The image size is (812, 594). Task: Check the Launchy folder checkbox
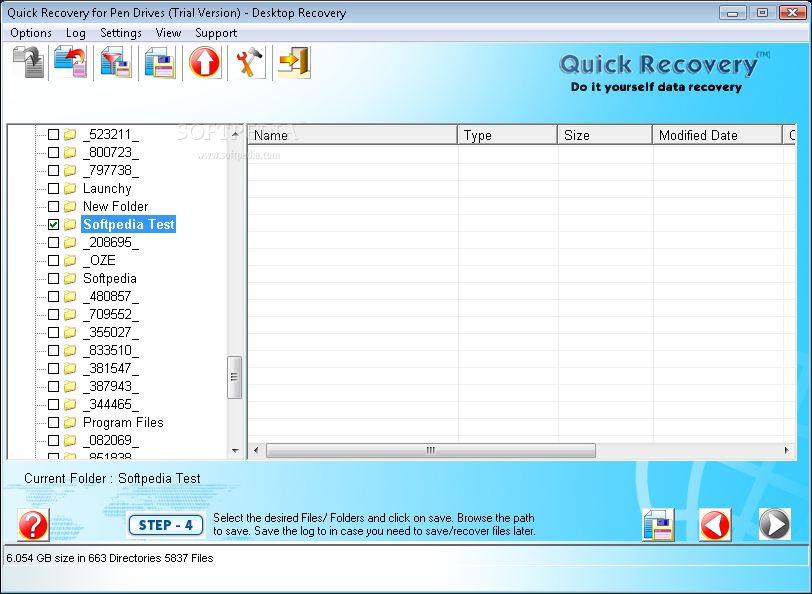(53, 189)
